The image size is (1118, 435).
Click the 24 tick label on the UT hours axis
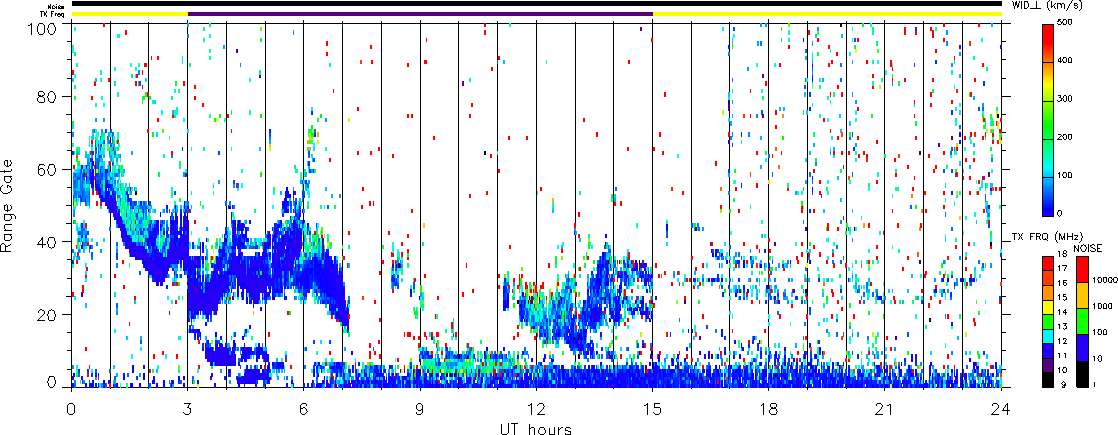click(1000, 410)
